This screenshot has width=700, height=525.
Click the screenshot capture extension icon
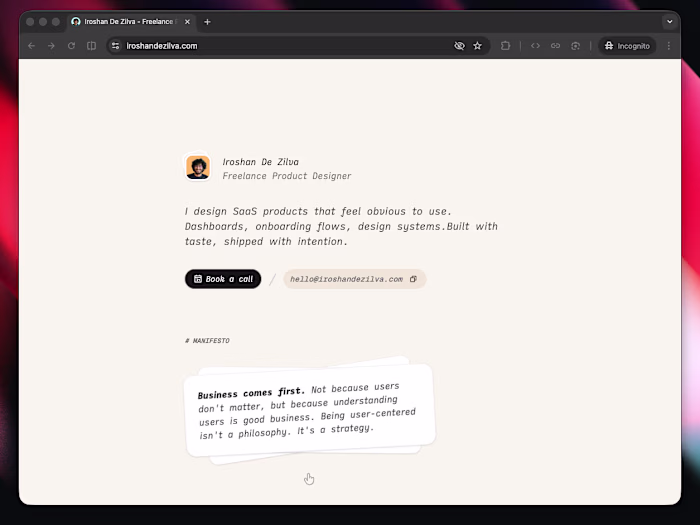575,46
